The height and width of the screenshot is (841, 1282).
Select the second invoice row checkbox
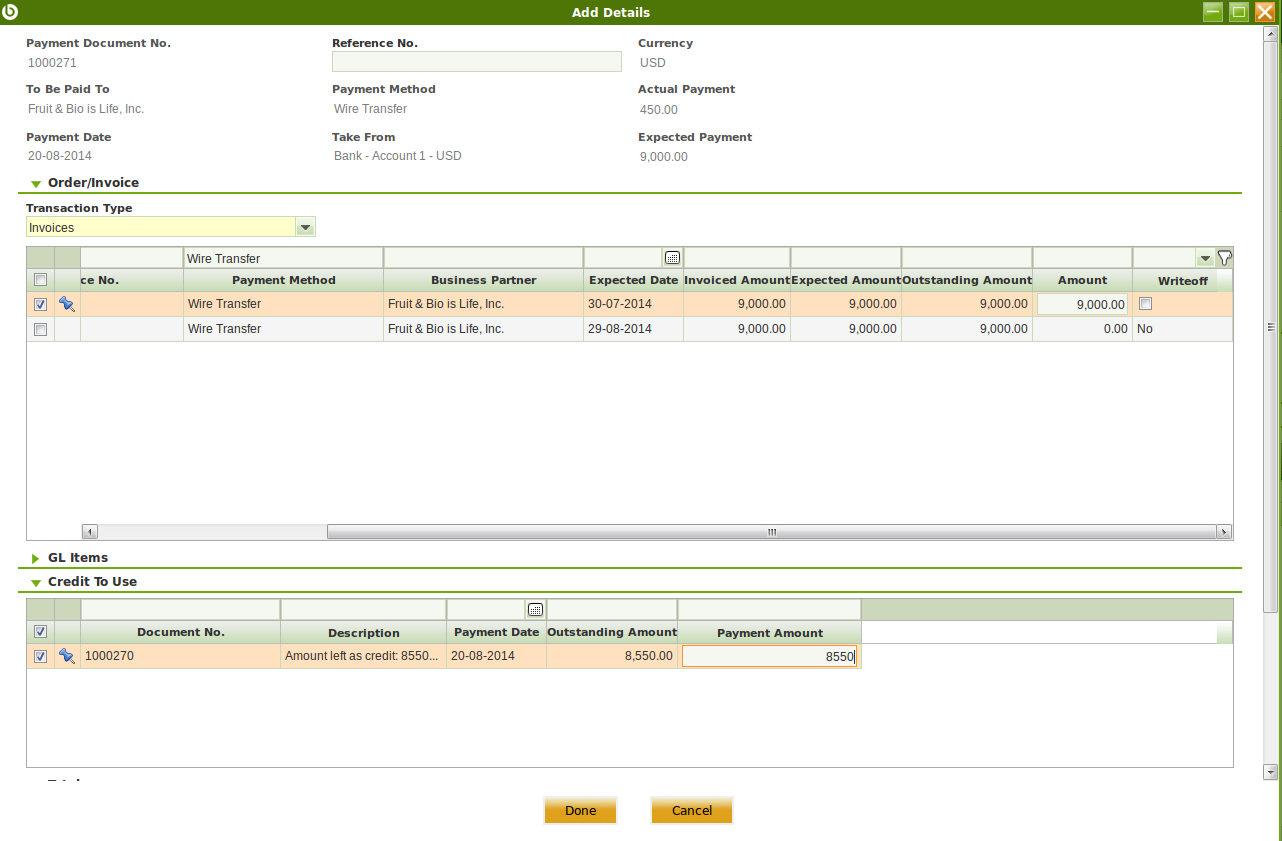point(40,329)
